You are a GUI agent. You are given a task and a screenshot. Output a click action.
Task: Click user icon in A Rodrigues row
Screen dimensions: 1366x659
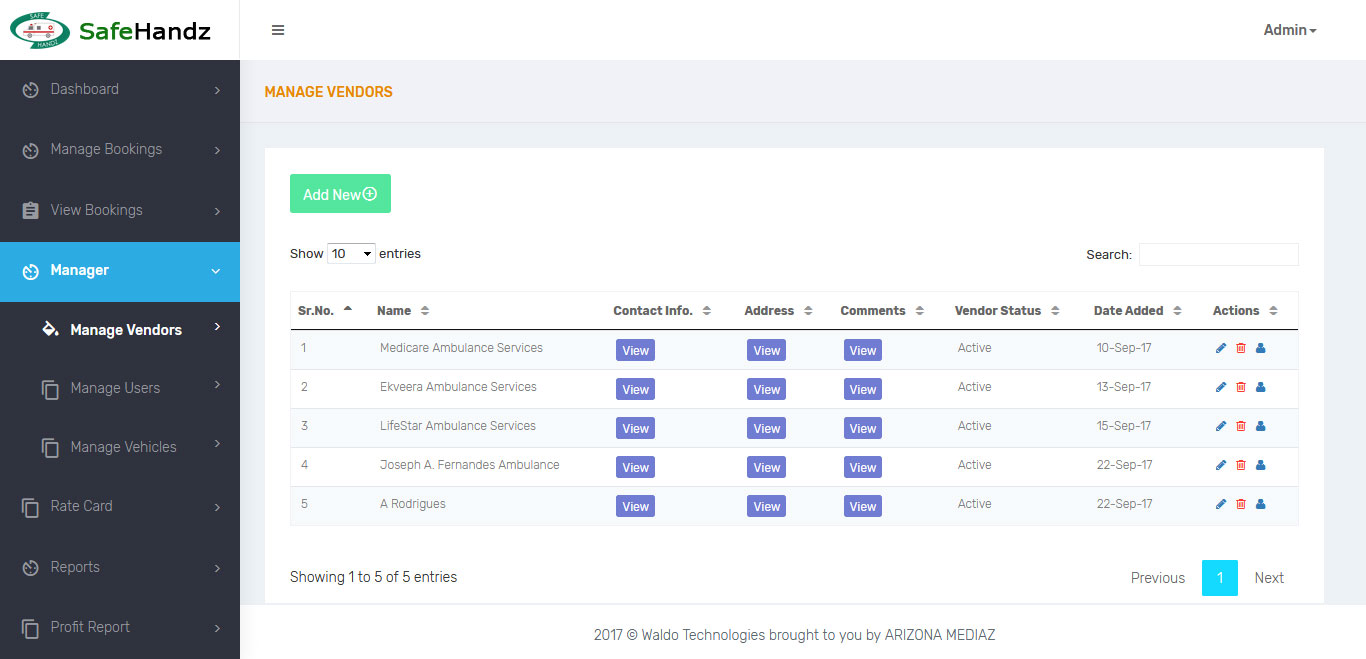(1260, 504)
